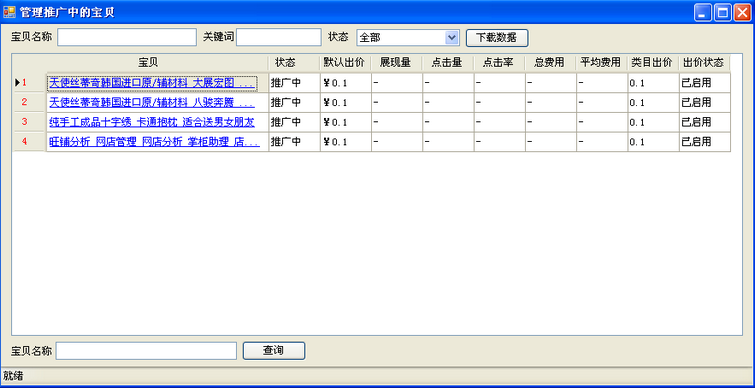755x388 pixels.
Task: Click 推广中 status cell in row 3
Action: (294, 122)
